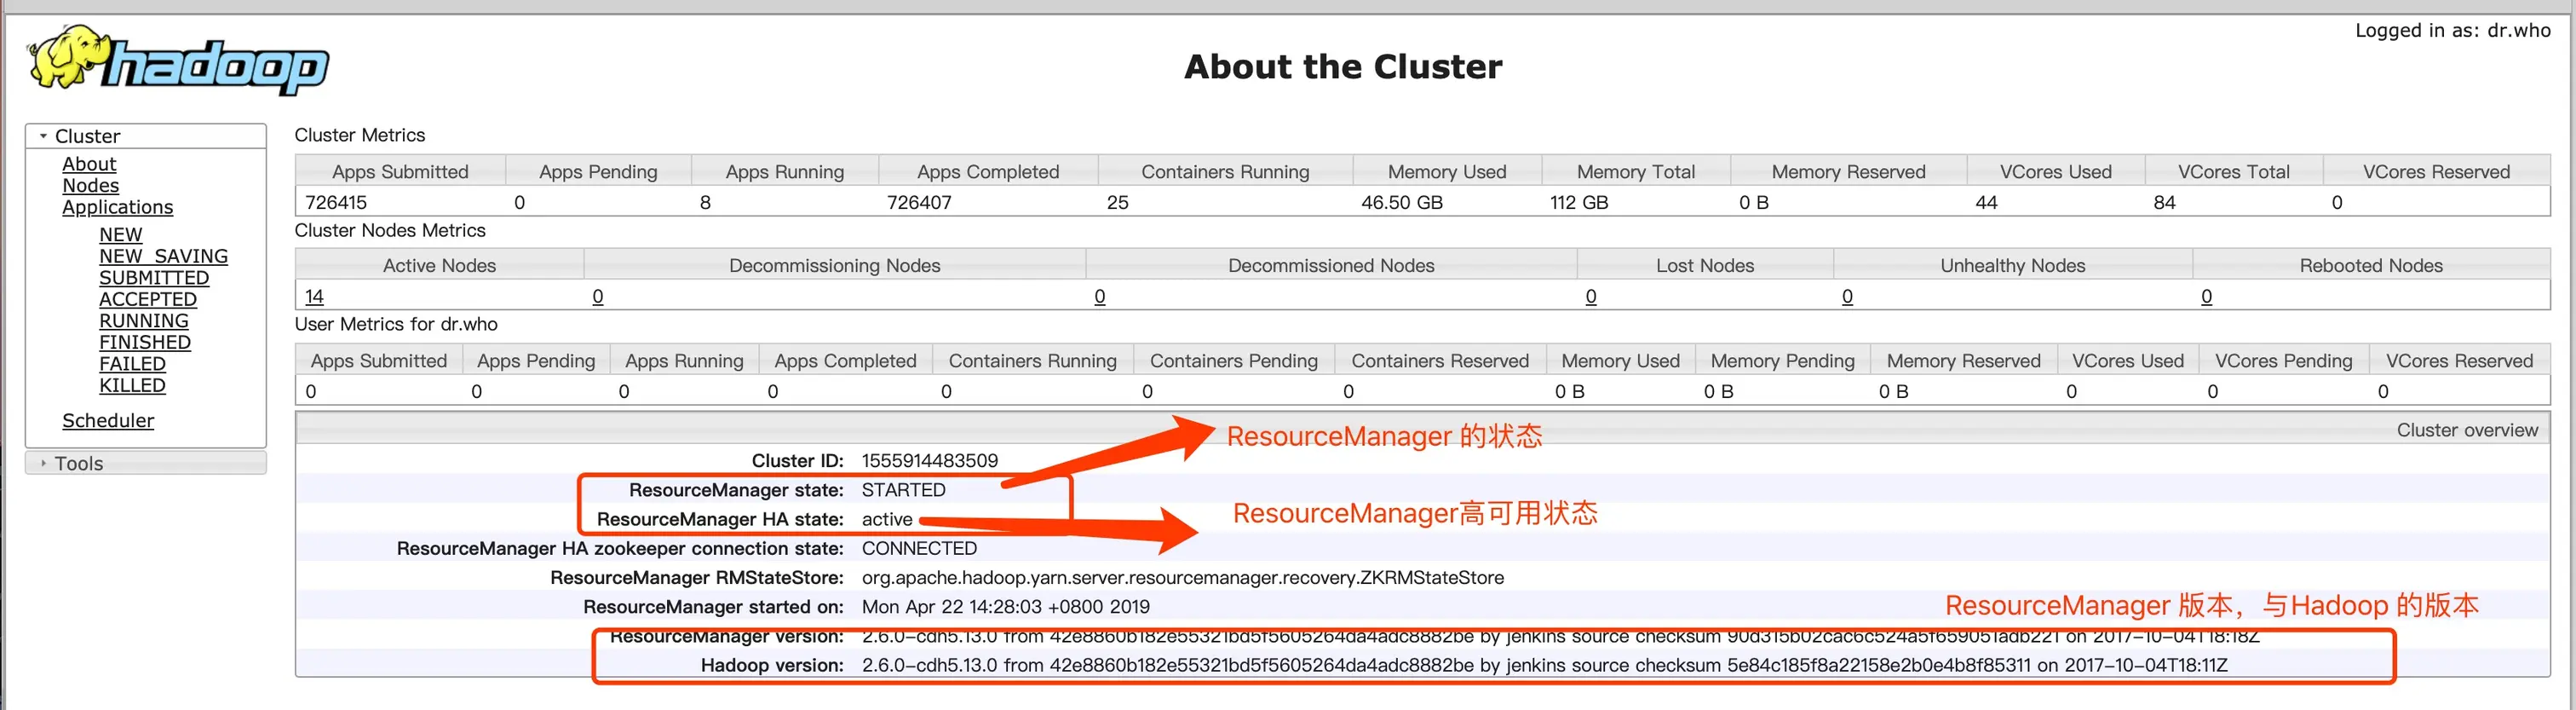The width and height of the screenshot is (2576, 710).
Task: Expand the Tools sidebar section
Action: [145, 463]
